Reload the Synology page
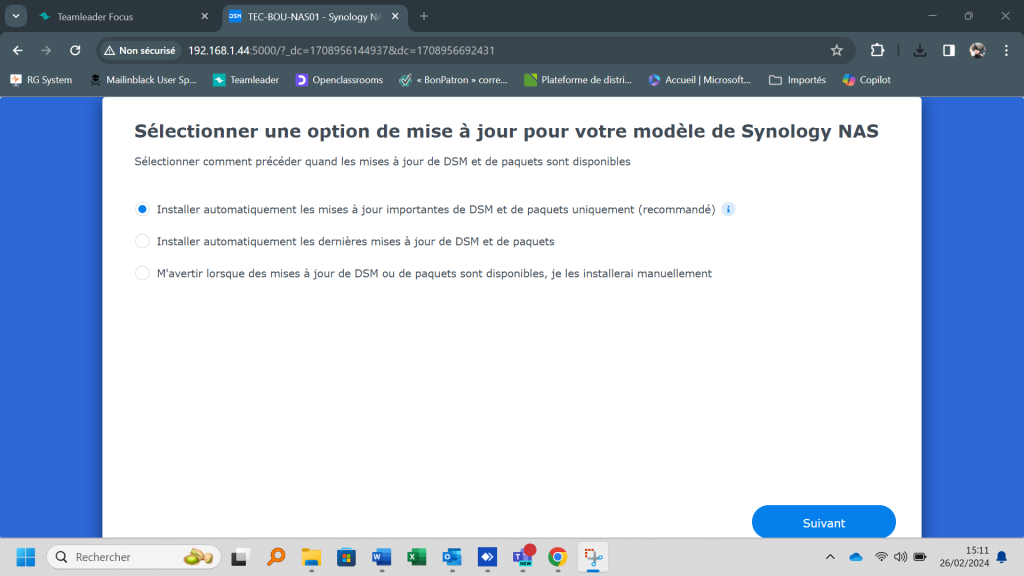 click(x=75, y=50)
